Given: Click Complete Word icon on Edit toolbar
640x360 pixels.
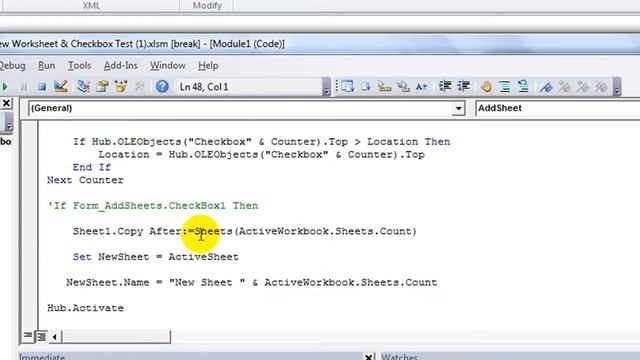Looking at the screenshot, I should point(422,87).
